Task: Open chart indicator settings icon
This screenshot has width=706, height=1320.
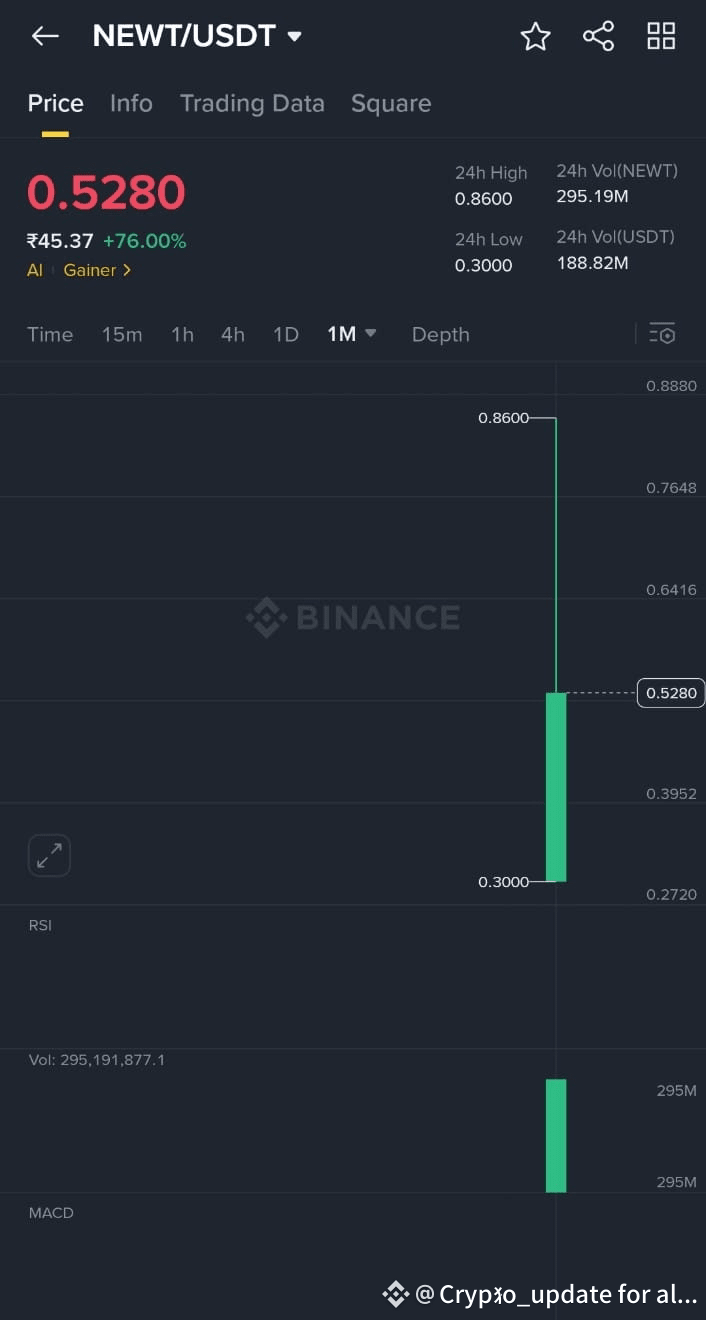Action: [662, 334]
